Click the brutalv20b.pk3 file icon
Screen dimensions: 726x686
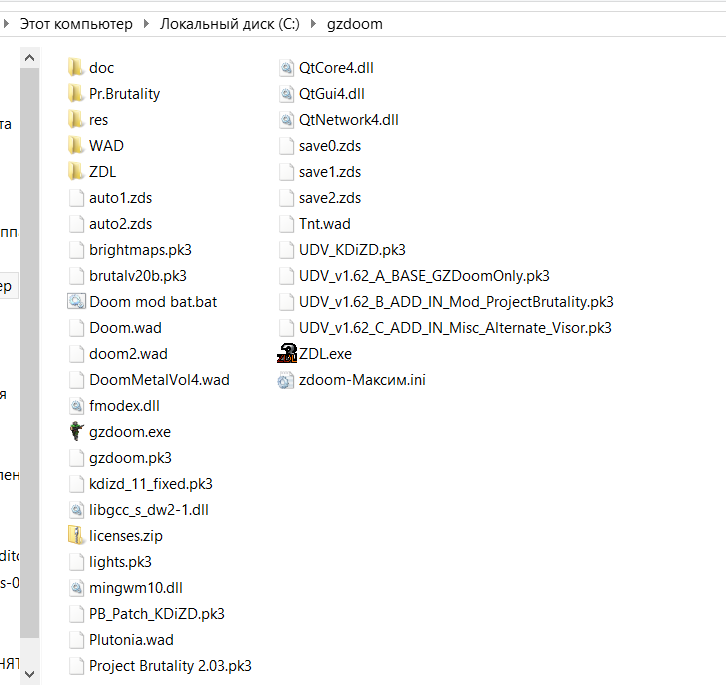[x=76, y=276]
